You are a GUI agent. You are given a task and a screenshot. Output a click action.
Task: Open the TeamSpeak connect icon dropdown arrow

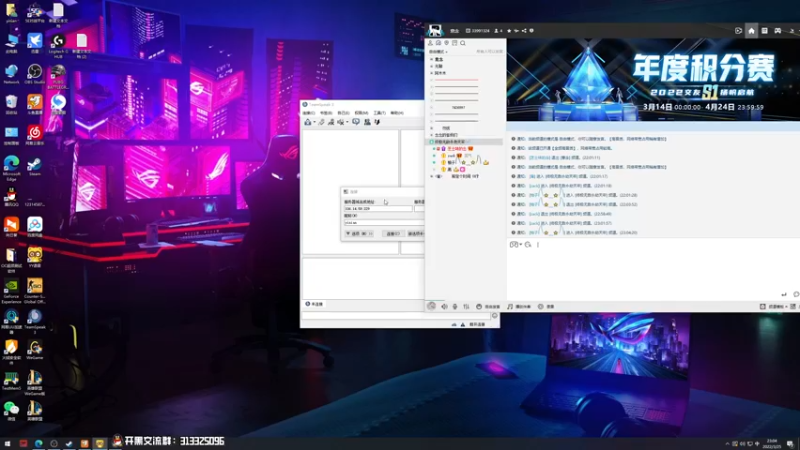(314, 122)
